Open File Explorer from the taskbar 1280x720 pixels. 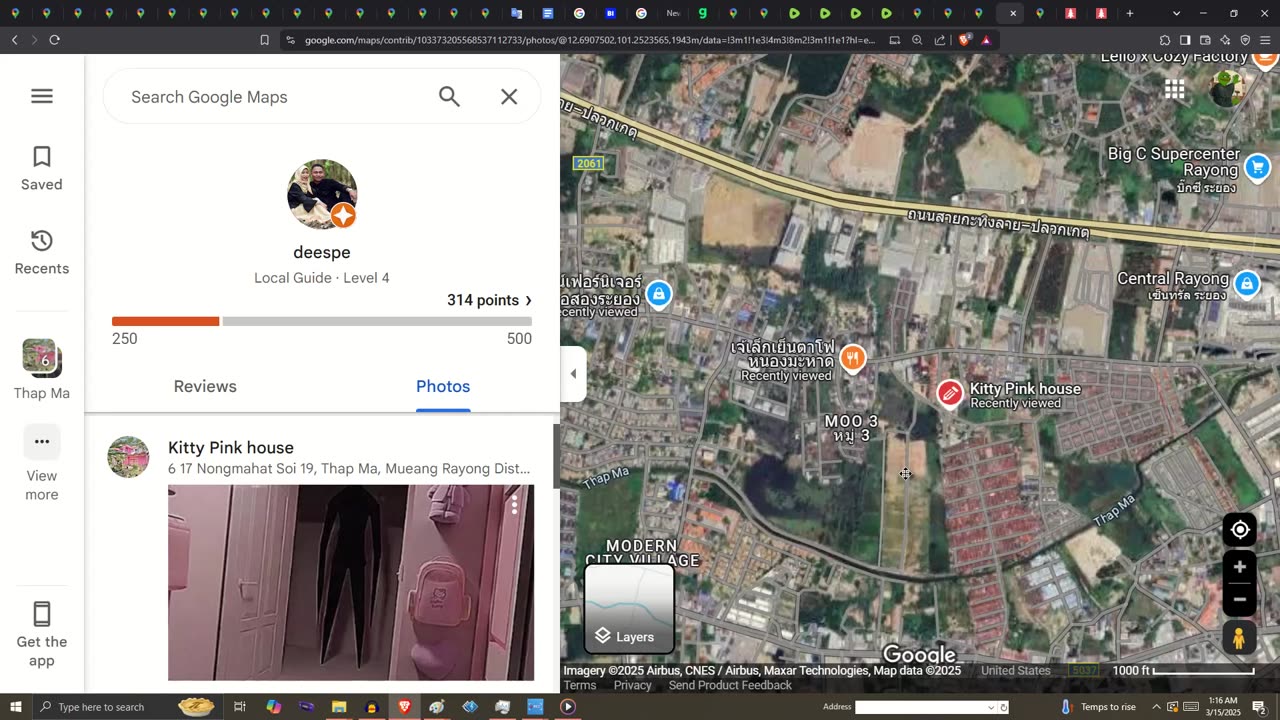click(339, 707)
